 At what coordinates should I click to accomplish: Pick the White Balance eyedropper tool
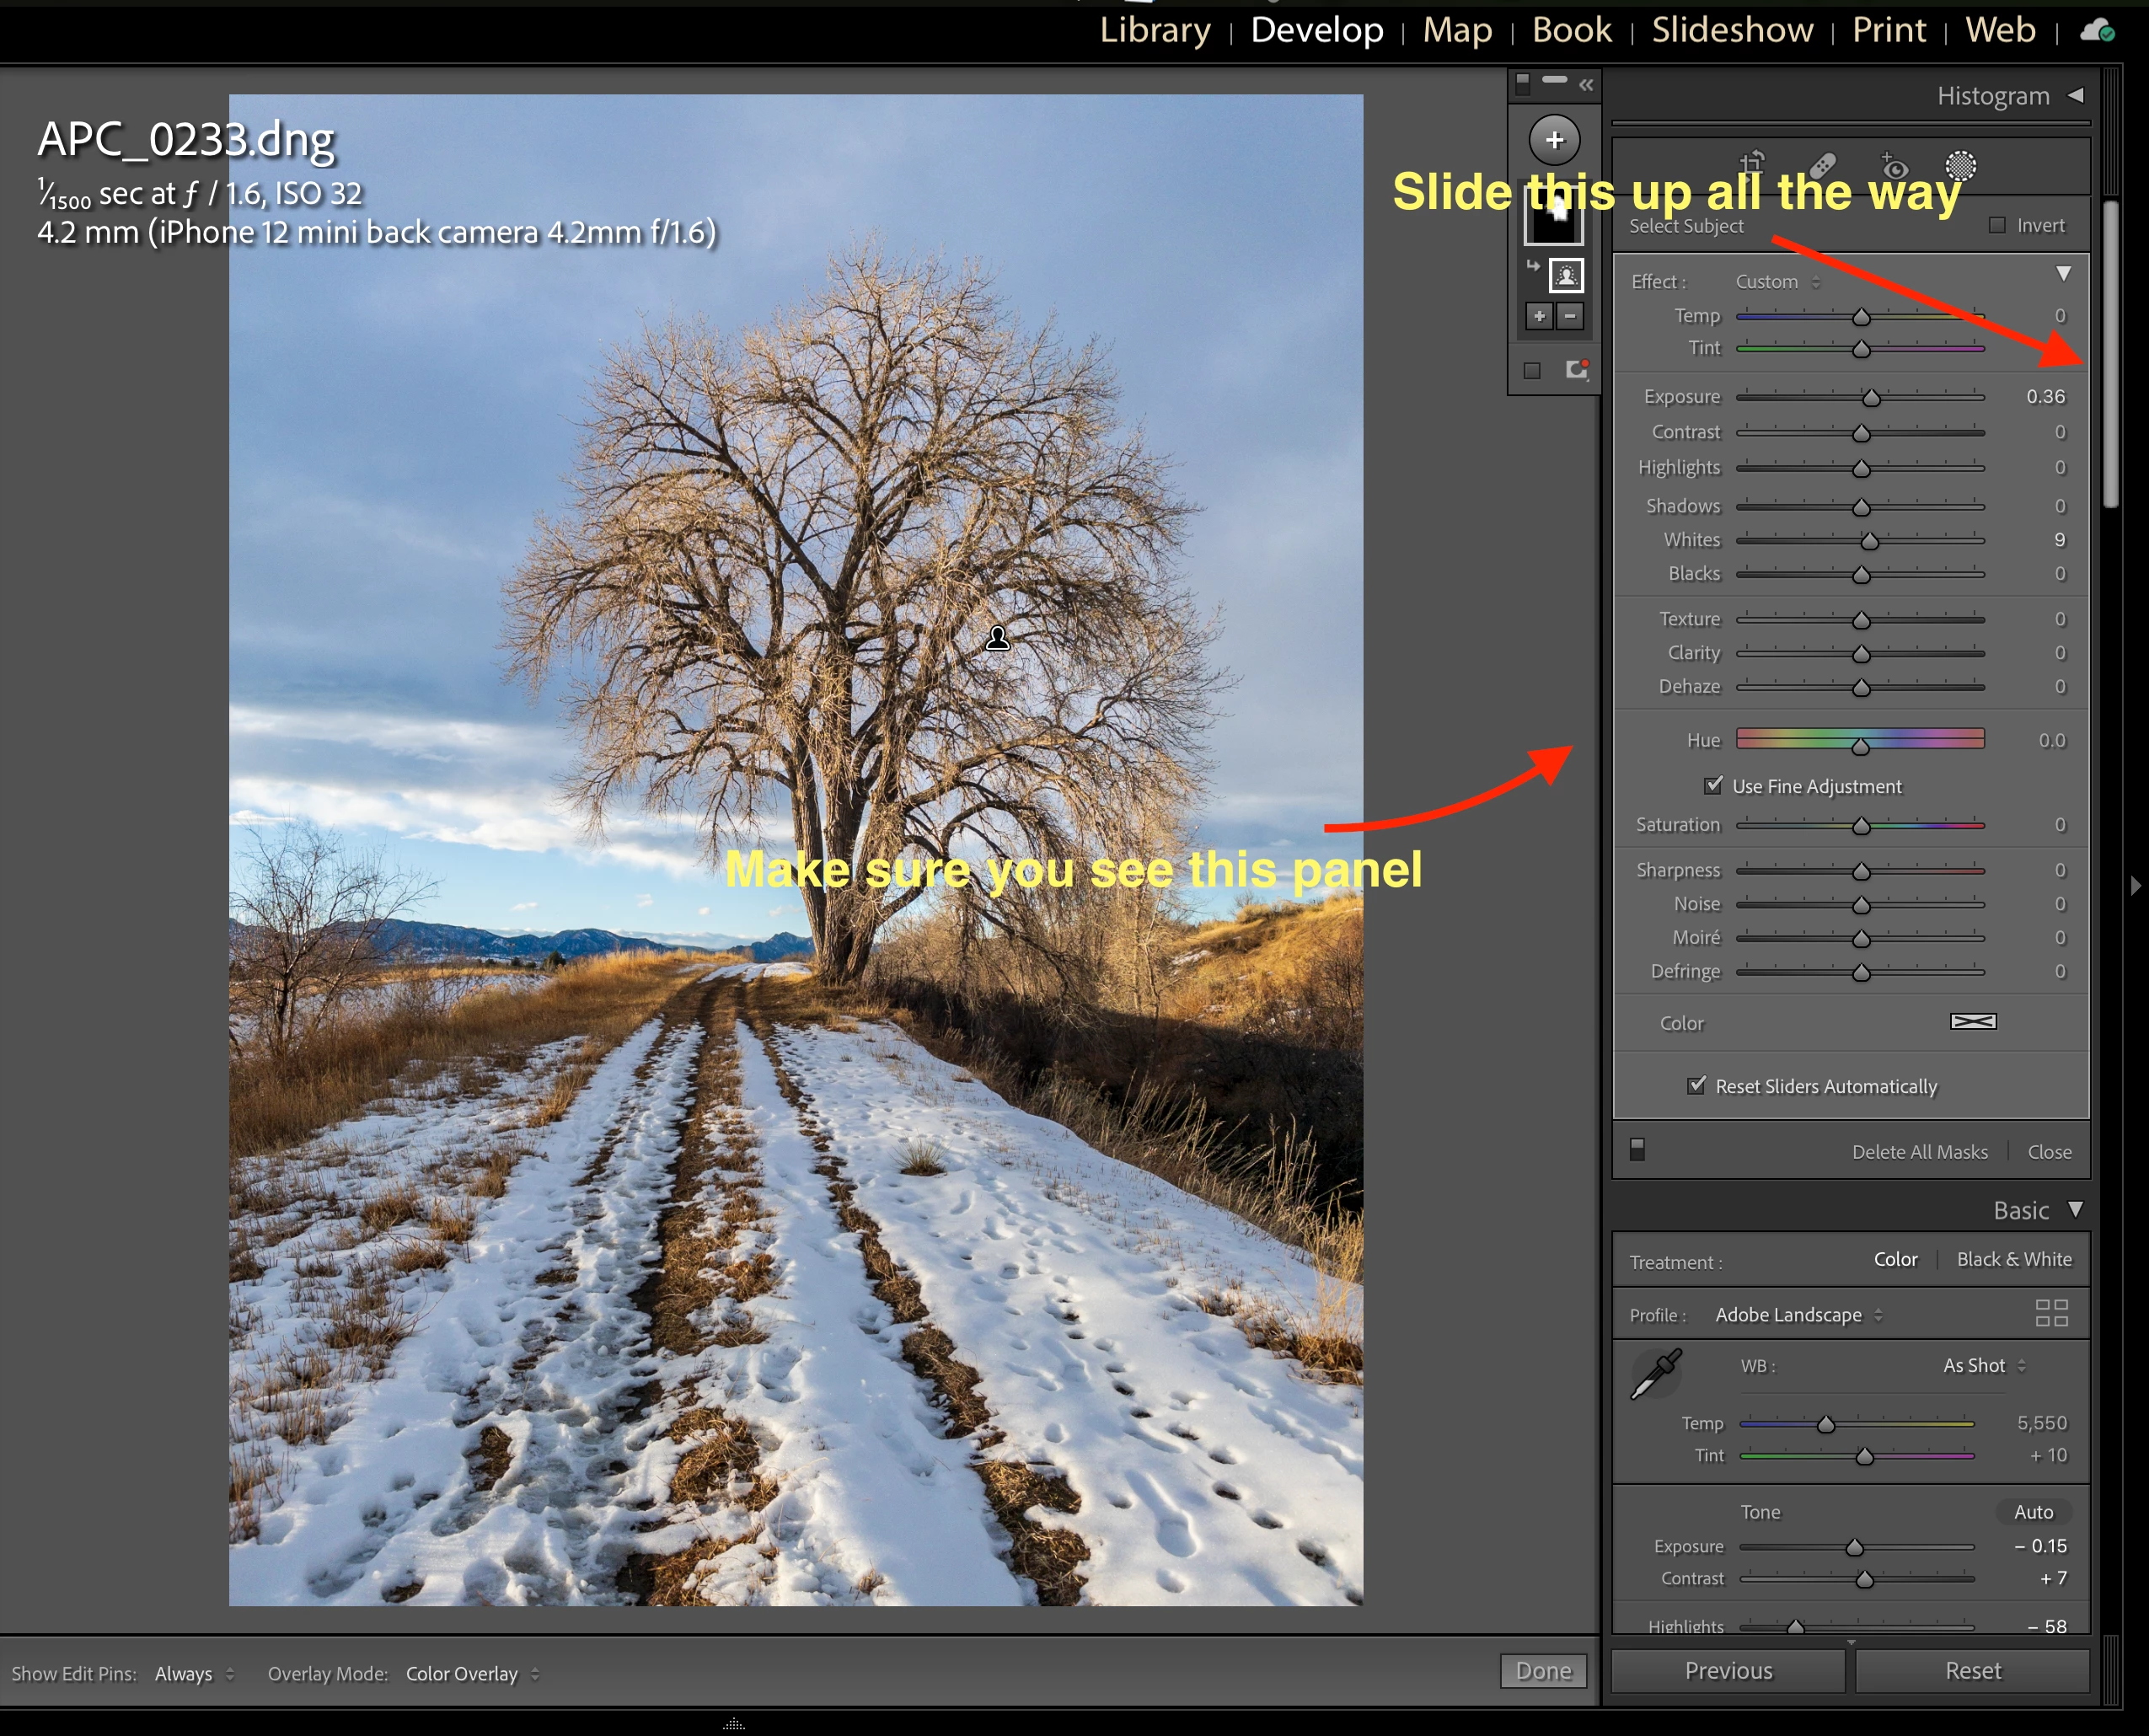[x=1656, y=1374]
